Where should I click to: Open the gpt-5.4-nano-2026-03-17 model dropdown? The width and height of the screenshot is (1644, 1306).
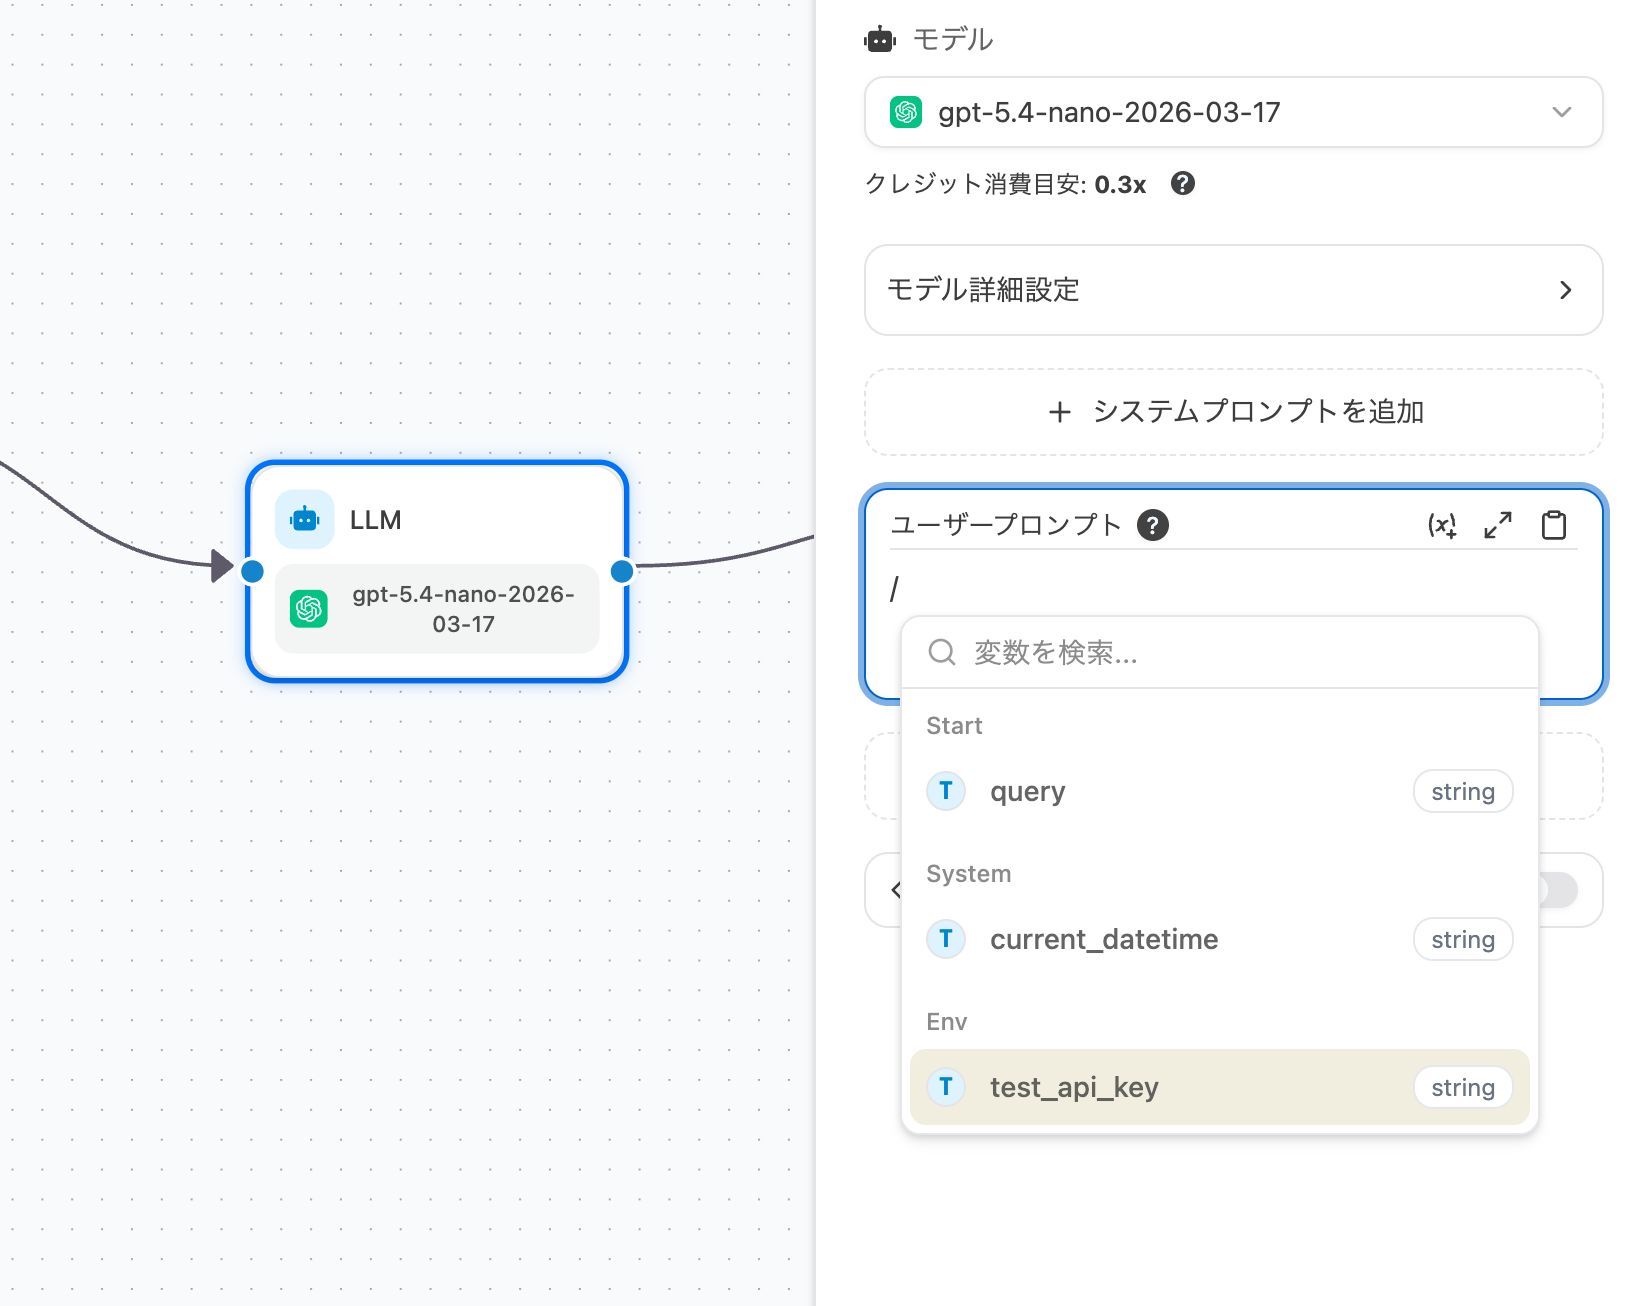tap(1234, 112)
